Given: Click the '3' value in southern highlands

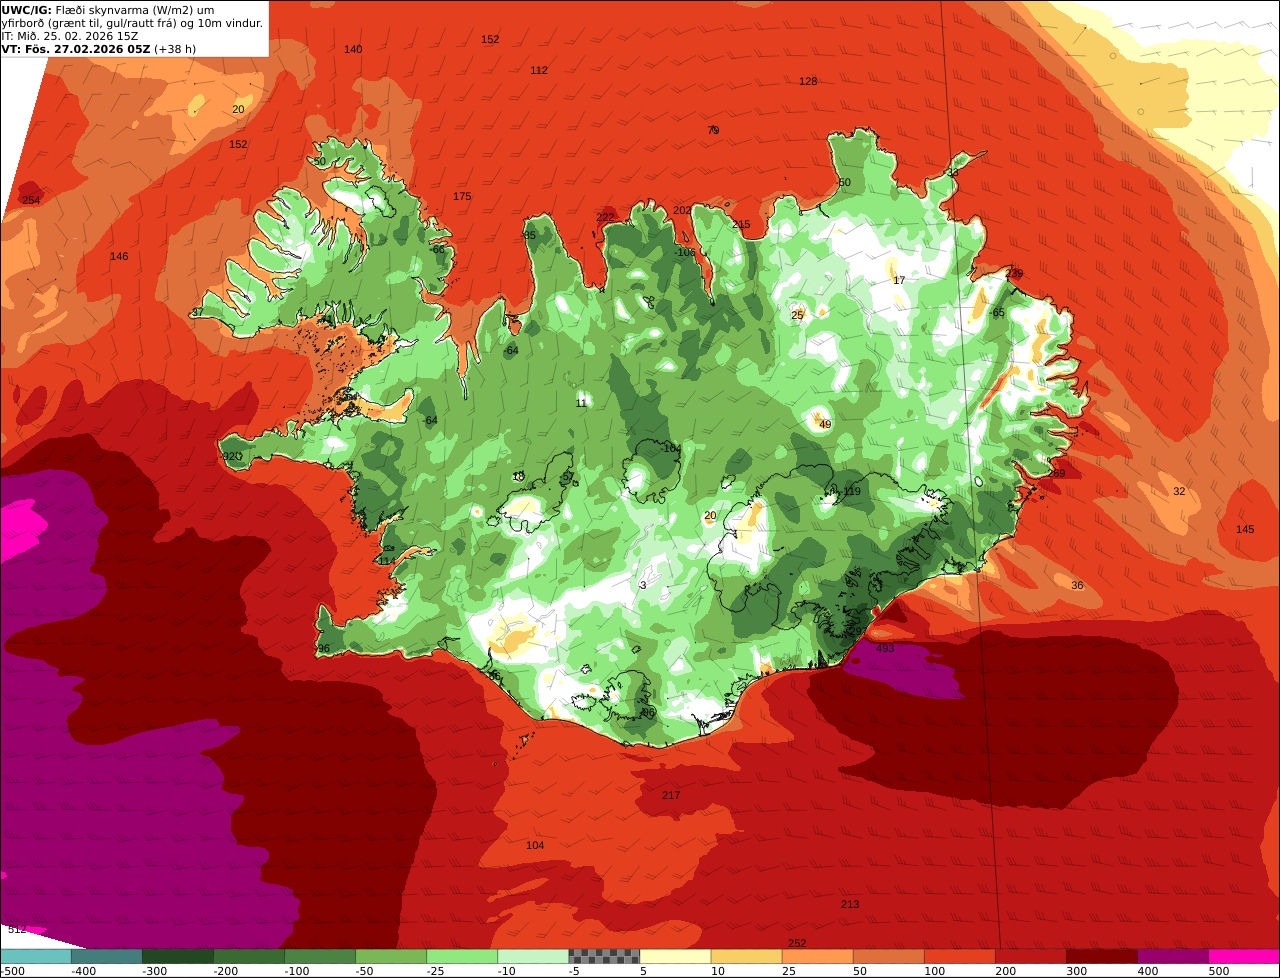Looking at the screenshot, I should 643,586.
